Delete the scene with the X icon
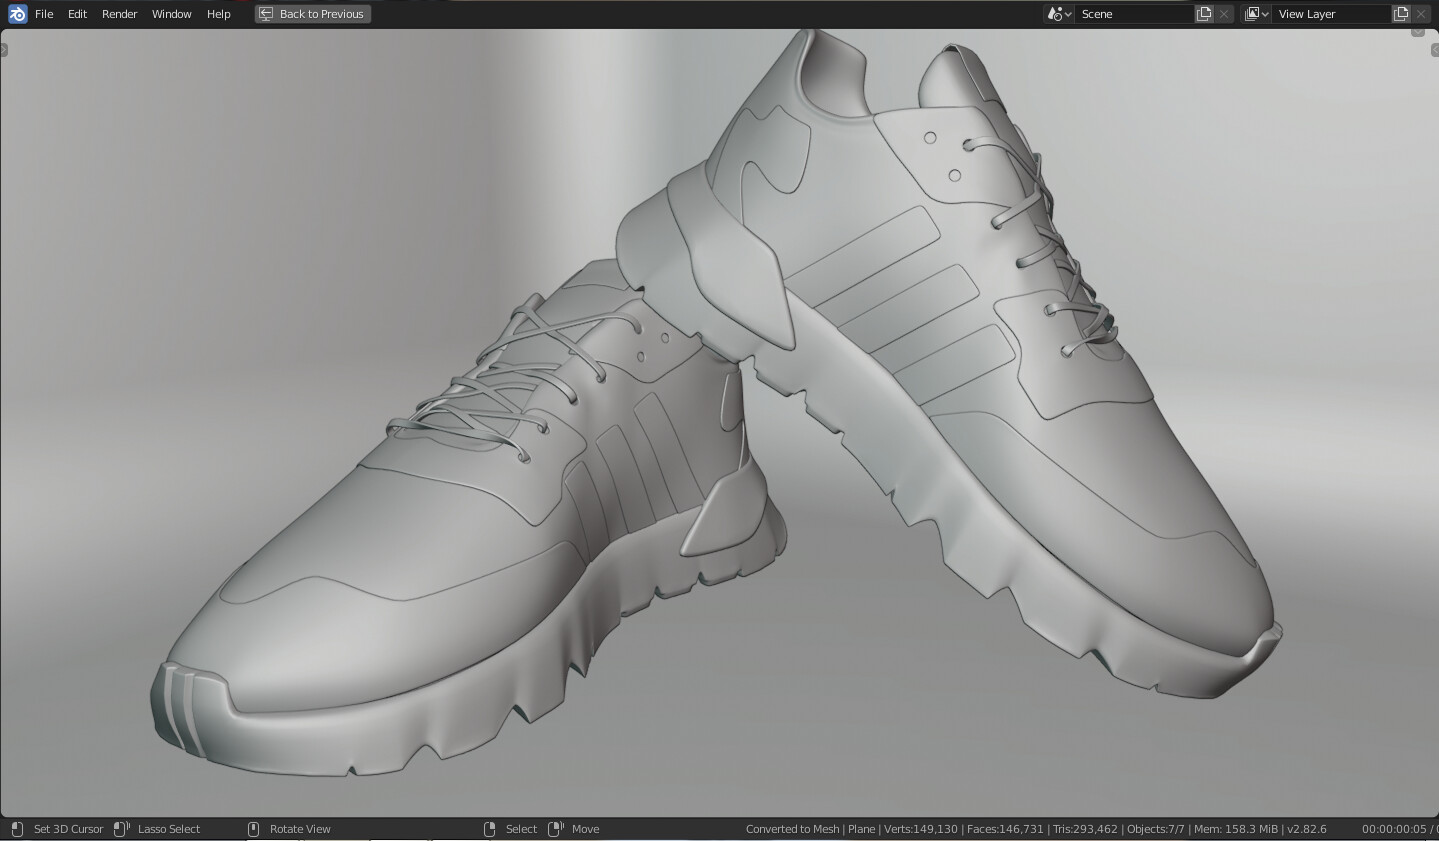Image resolution: width=1439 pixels, height=841 pixels. [x=1224, y=14]
